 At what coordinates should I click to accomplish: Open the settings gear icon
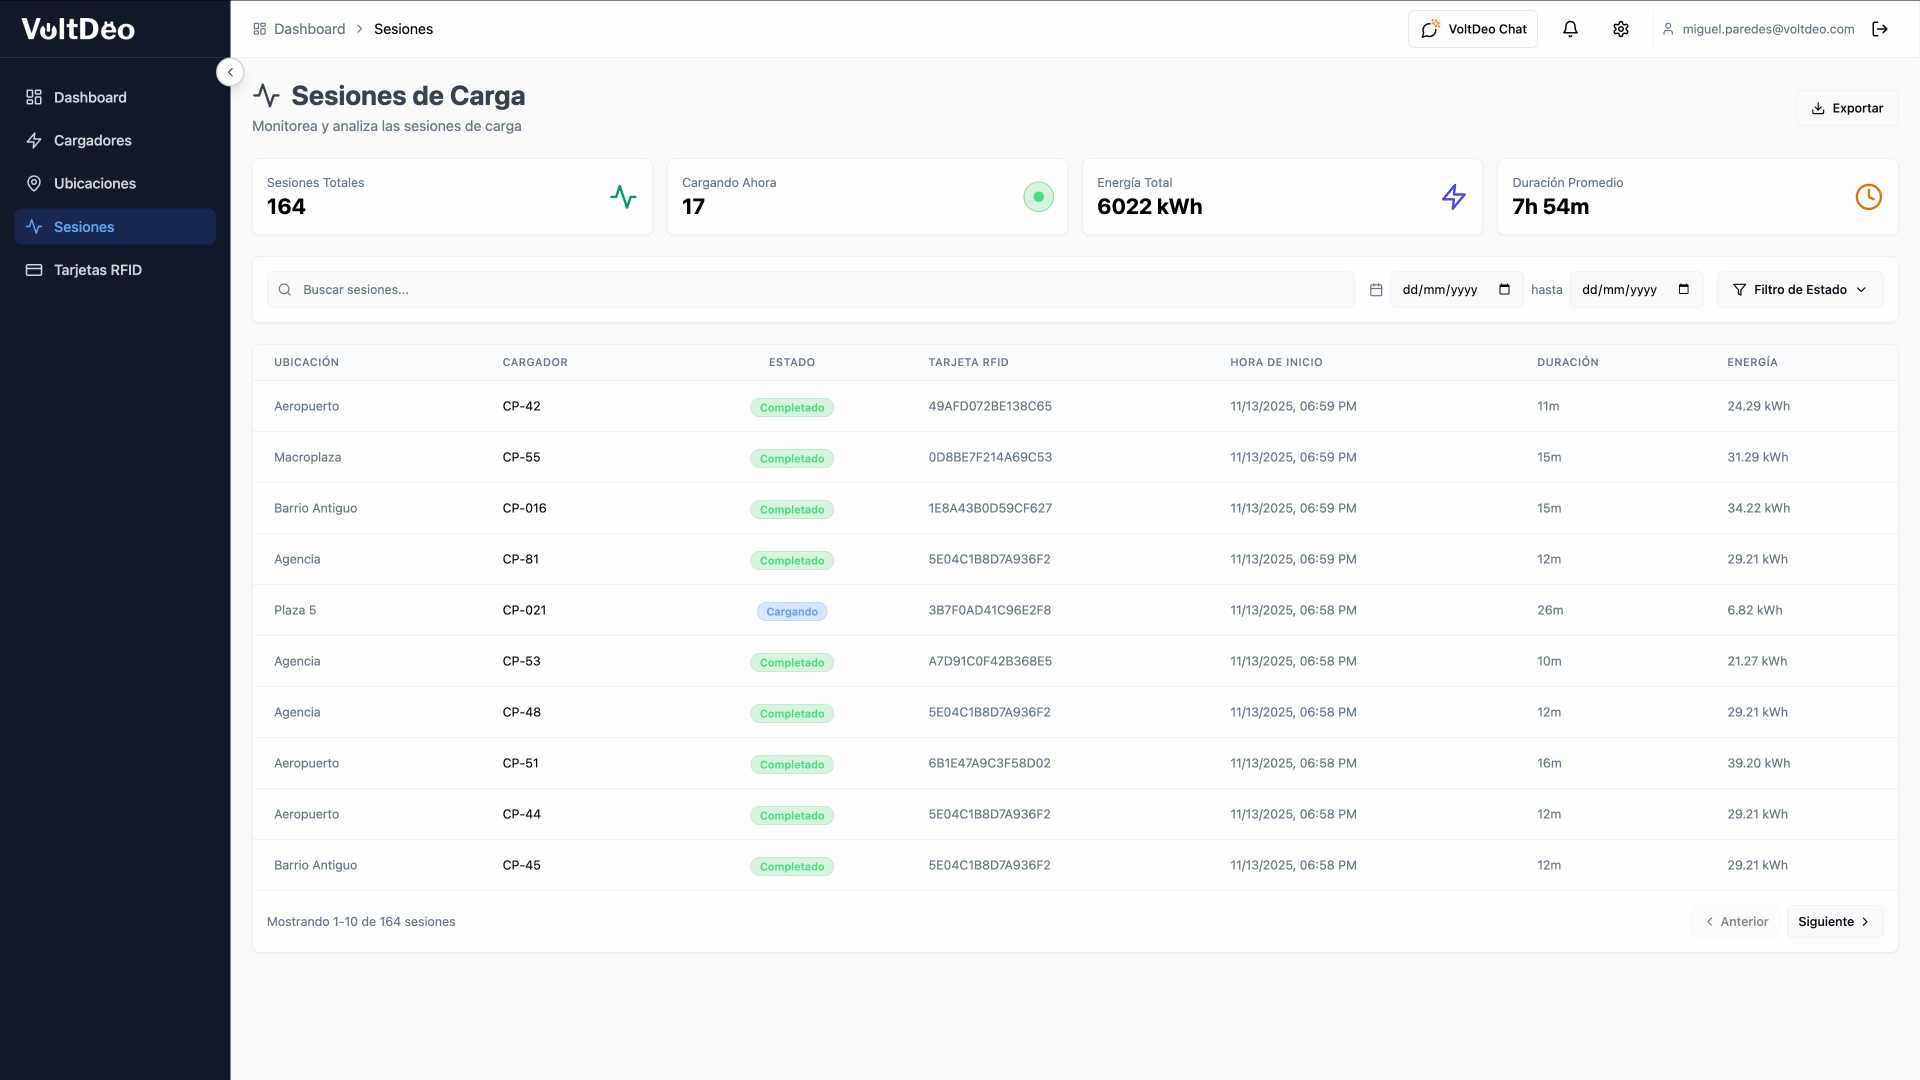1621,29
